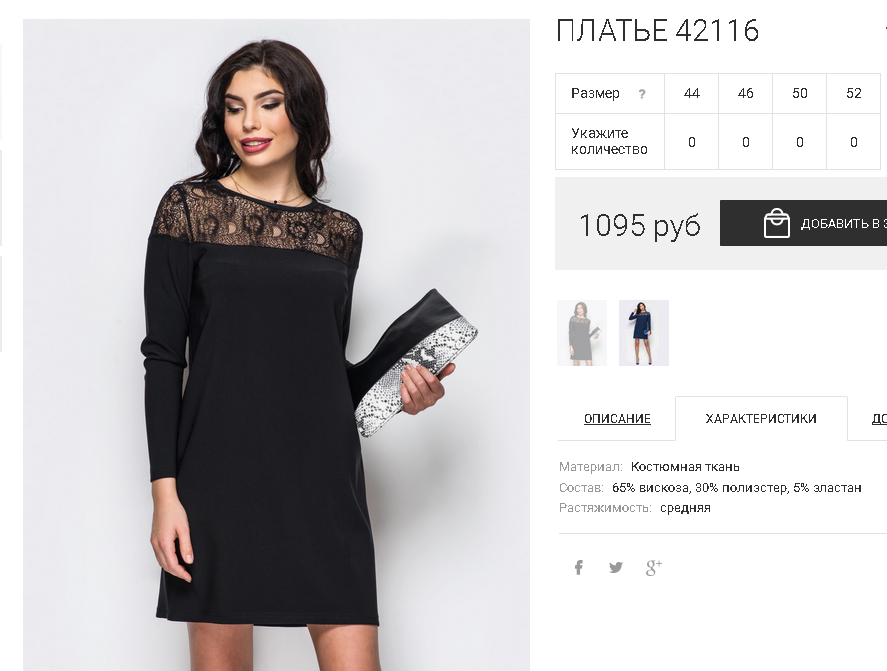Share the dress on Google Plus
The width and height of the screenshot is (887, 671).
pyautogui.click(x=653, y=567)
